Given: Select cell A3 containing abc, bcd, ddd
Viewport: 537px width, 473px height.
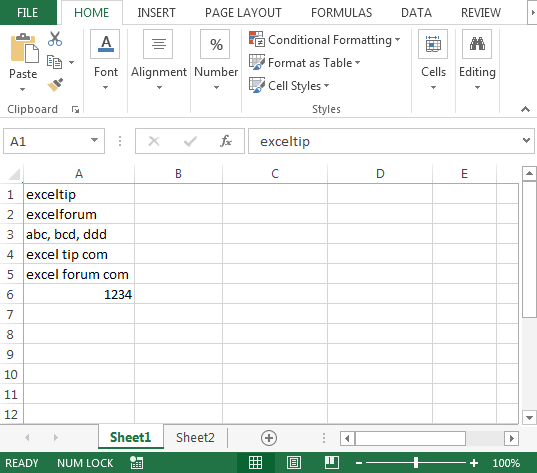Looking at the screenshot, I should (x=79, y=234).
